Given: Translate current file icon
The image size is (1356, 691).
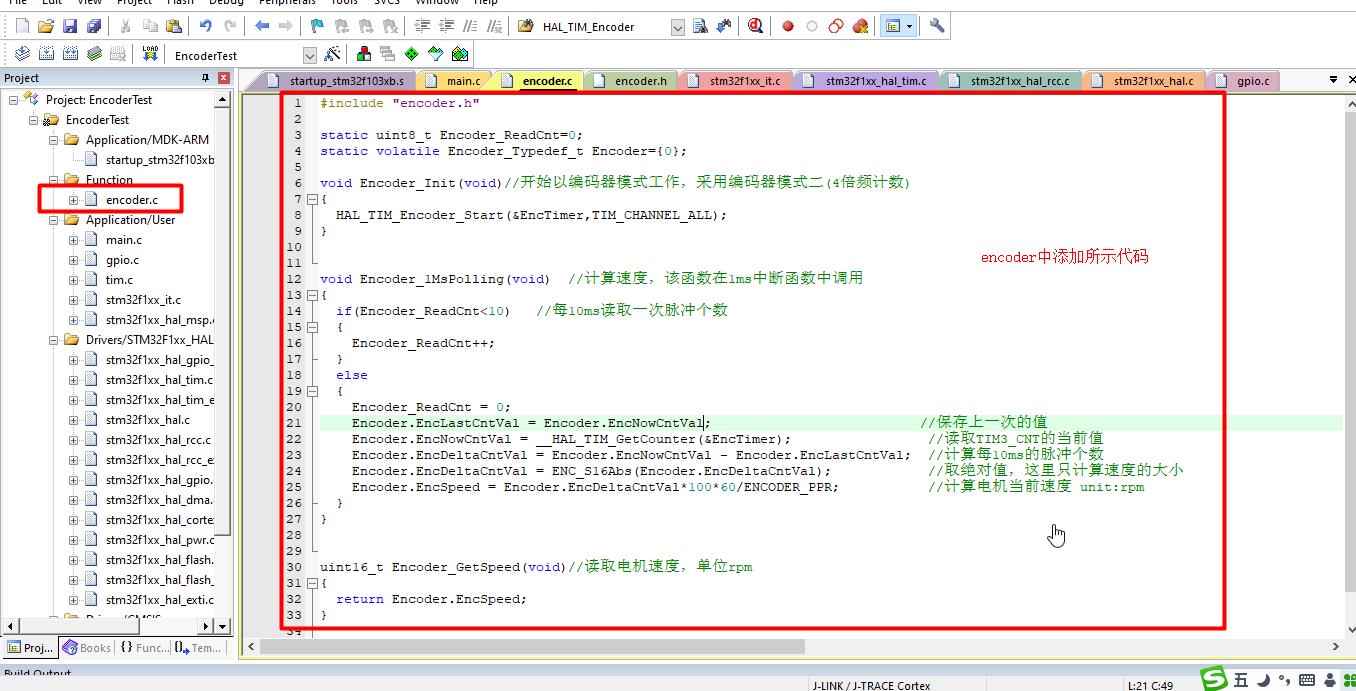Looking at the screenshot, I should (x=20, y=54).
